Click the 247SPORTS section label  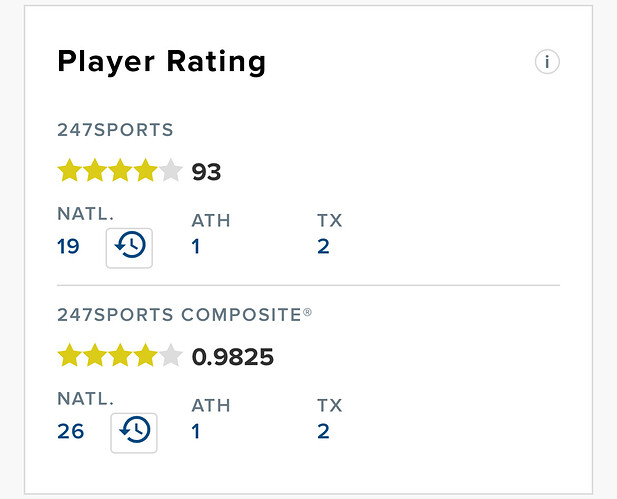click(115, 129)
